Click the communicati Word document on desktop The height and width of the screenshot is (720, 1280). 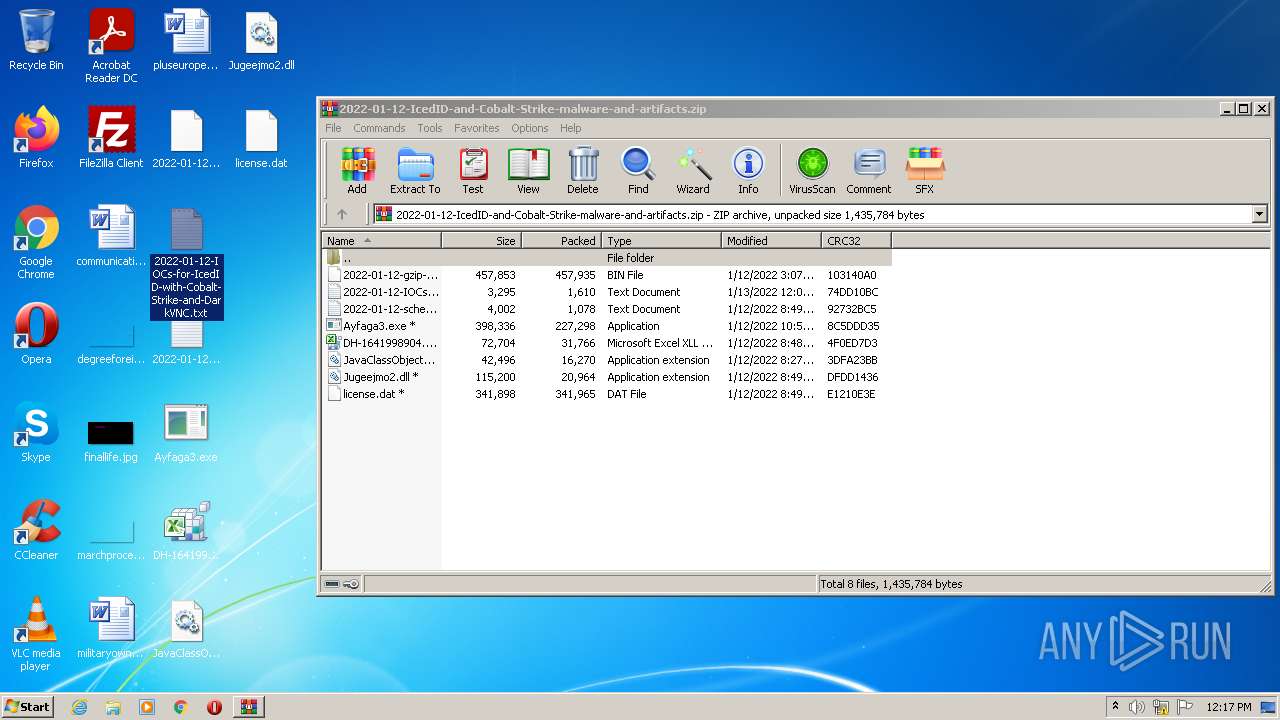pos(111,236)
